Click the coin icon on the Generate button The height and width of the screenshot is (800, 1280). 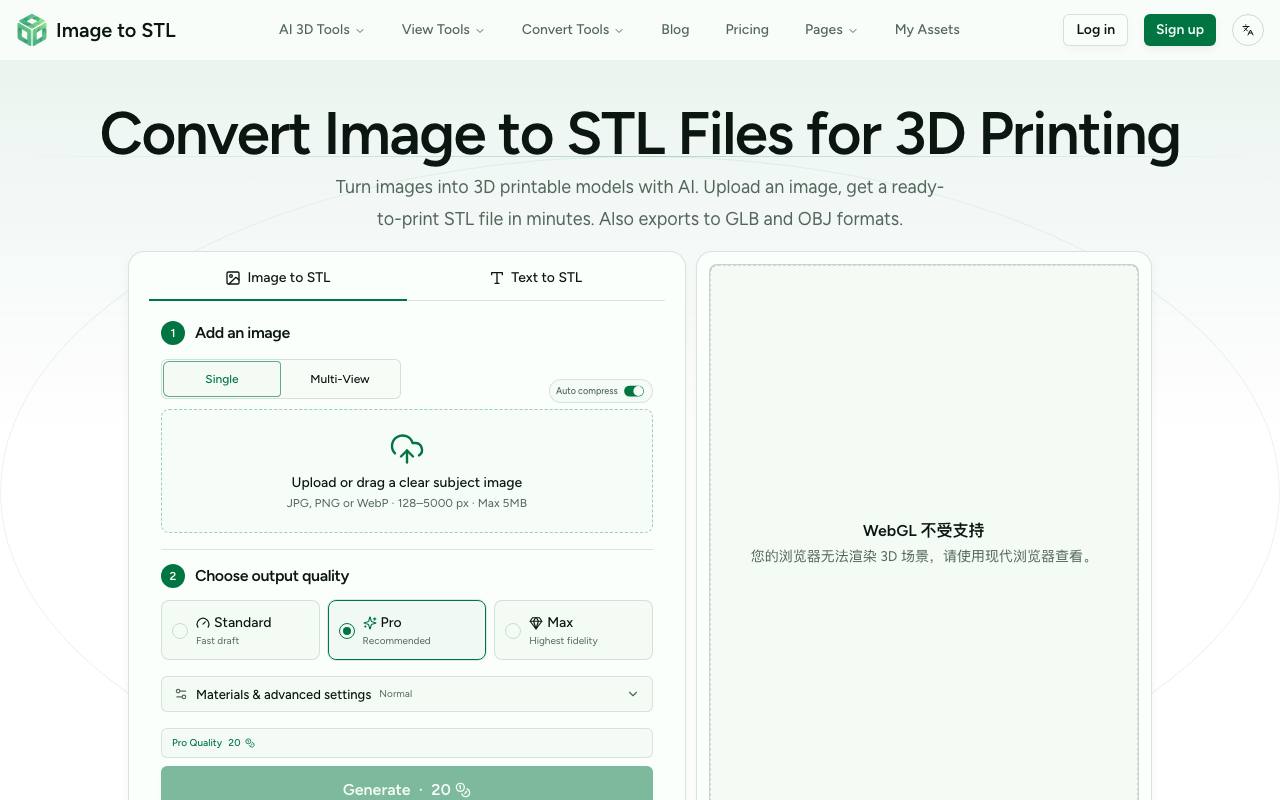pos(463,790)
